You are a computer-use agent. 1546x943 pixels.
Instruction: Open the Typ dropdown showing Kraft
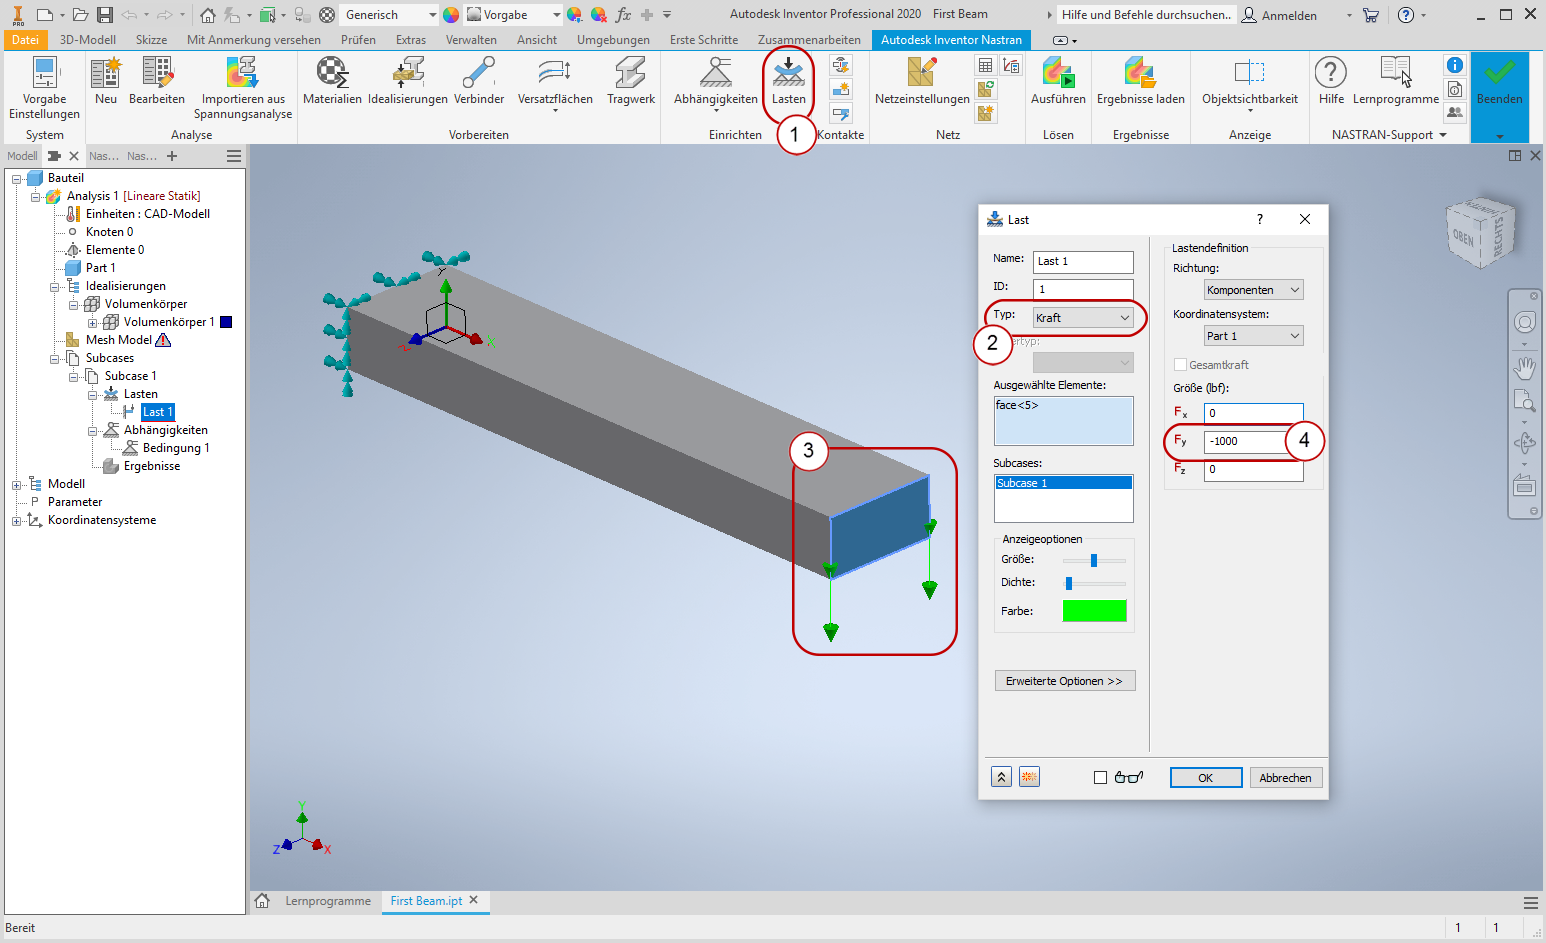[x=1083, y=317]
